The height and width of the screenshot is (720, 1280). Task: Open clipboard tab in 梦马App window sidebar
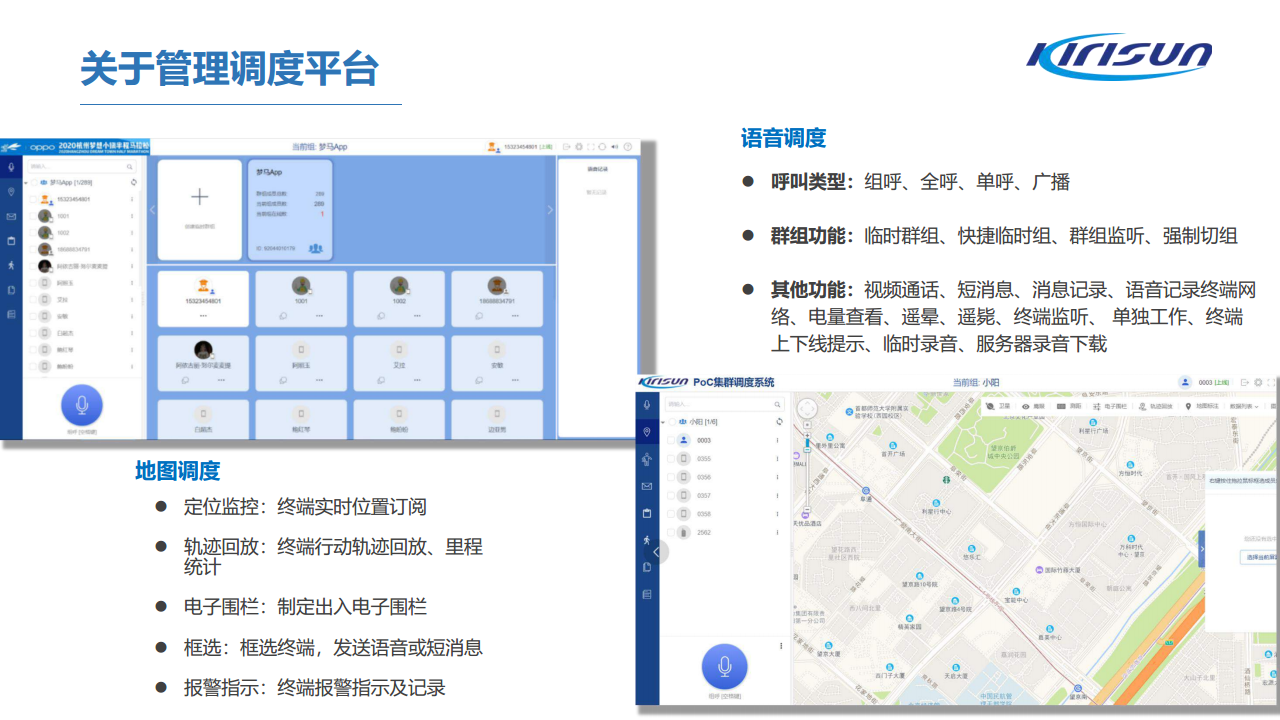coord(11,241)
